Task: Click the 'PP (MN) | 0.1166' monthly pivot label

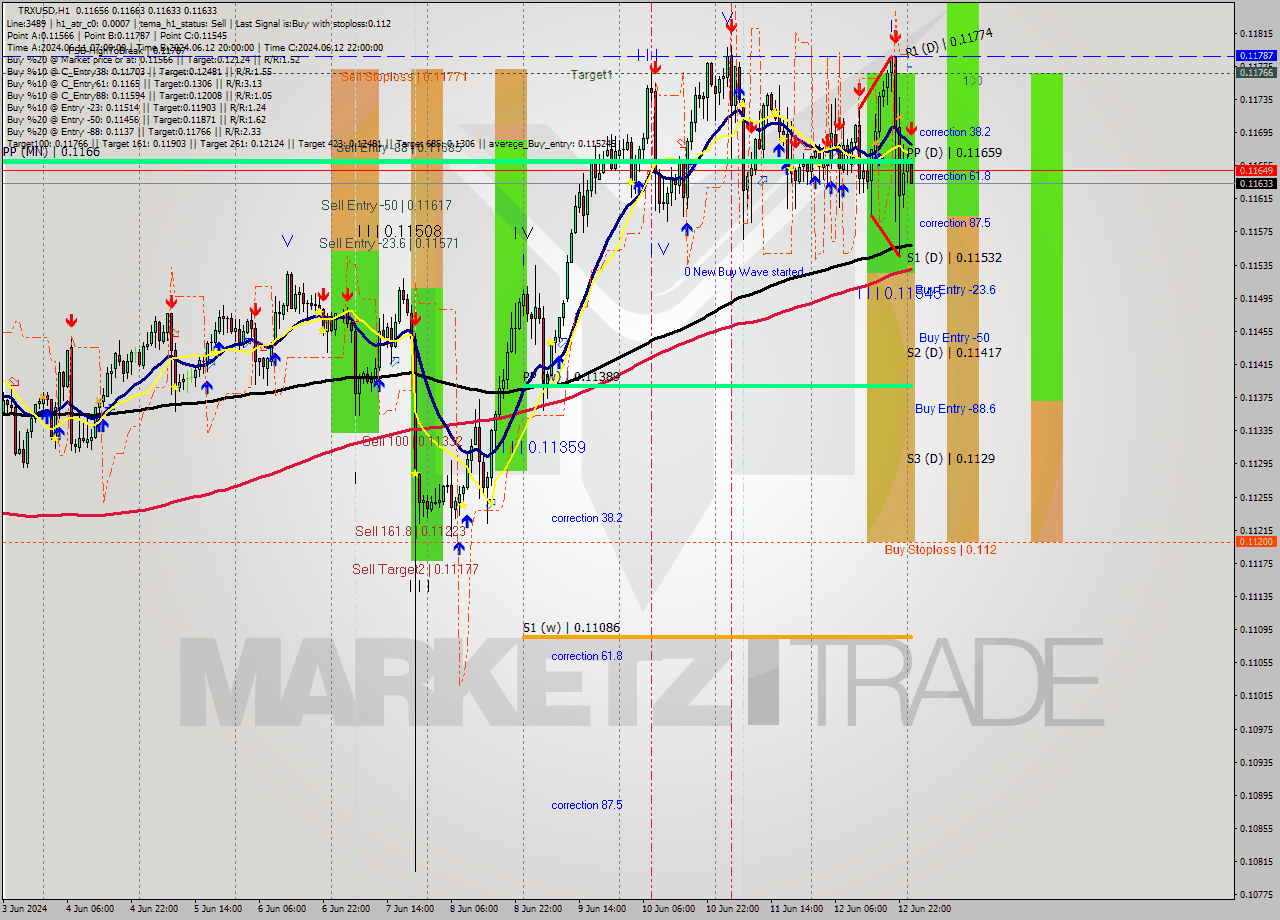Action: [51, 151]
